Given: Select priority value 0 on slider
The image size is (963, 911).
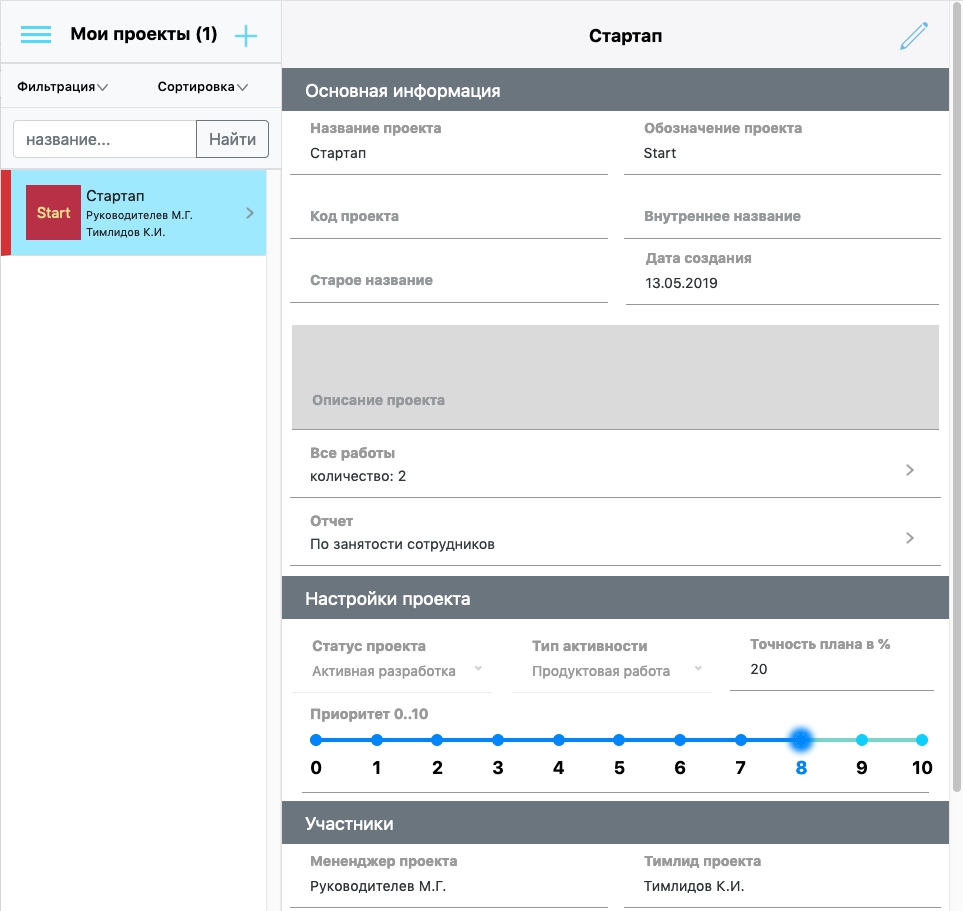Looking at the screenshot, I should pos(316,740).
